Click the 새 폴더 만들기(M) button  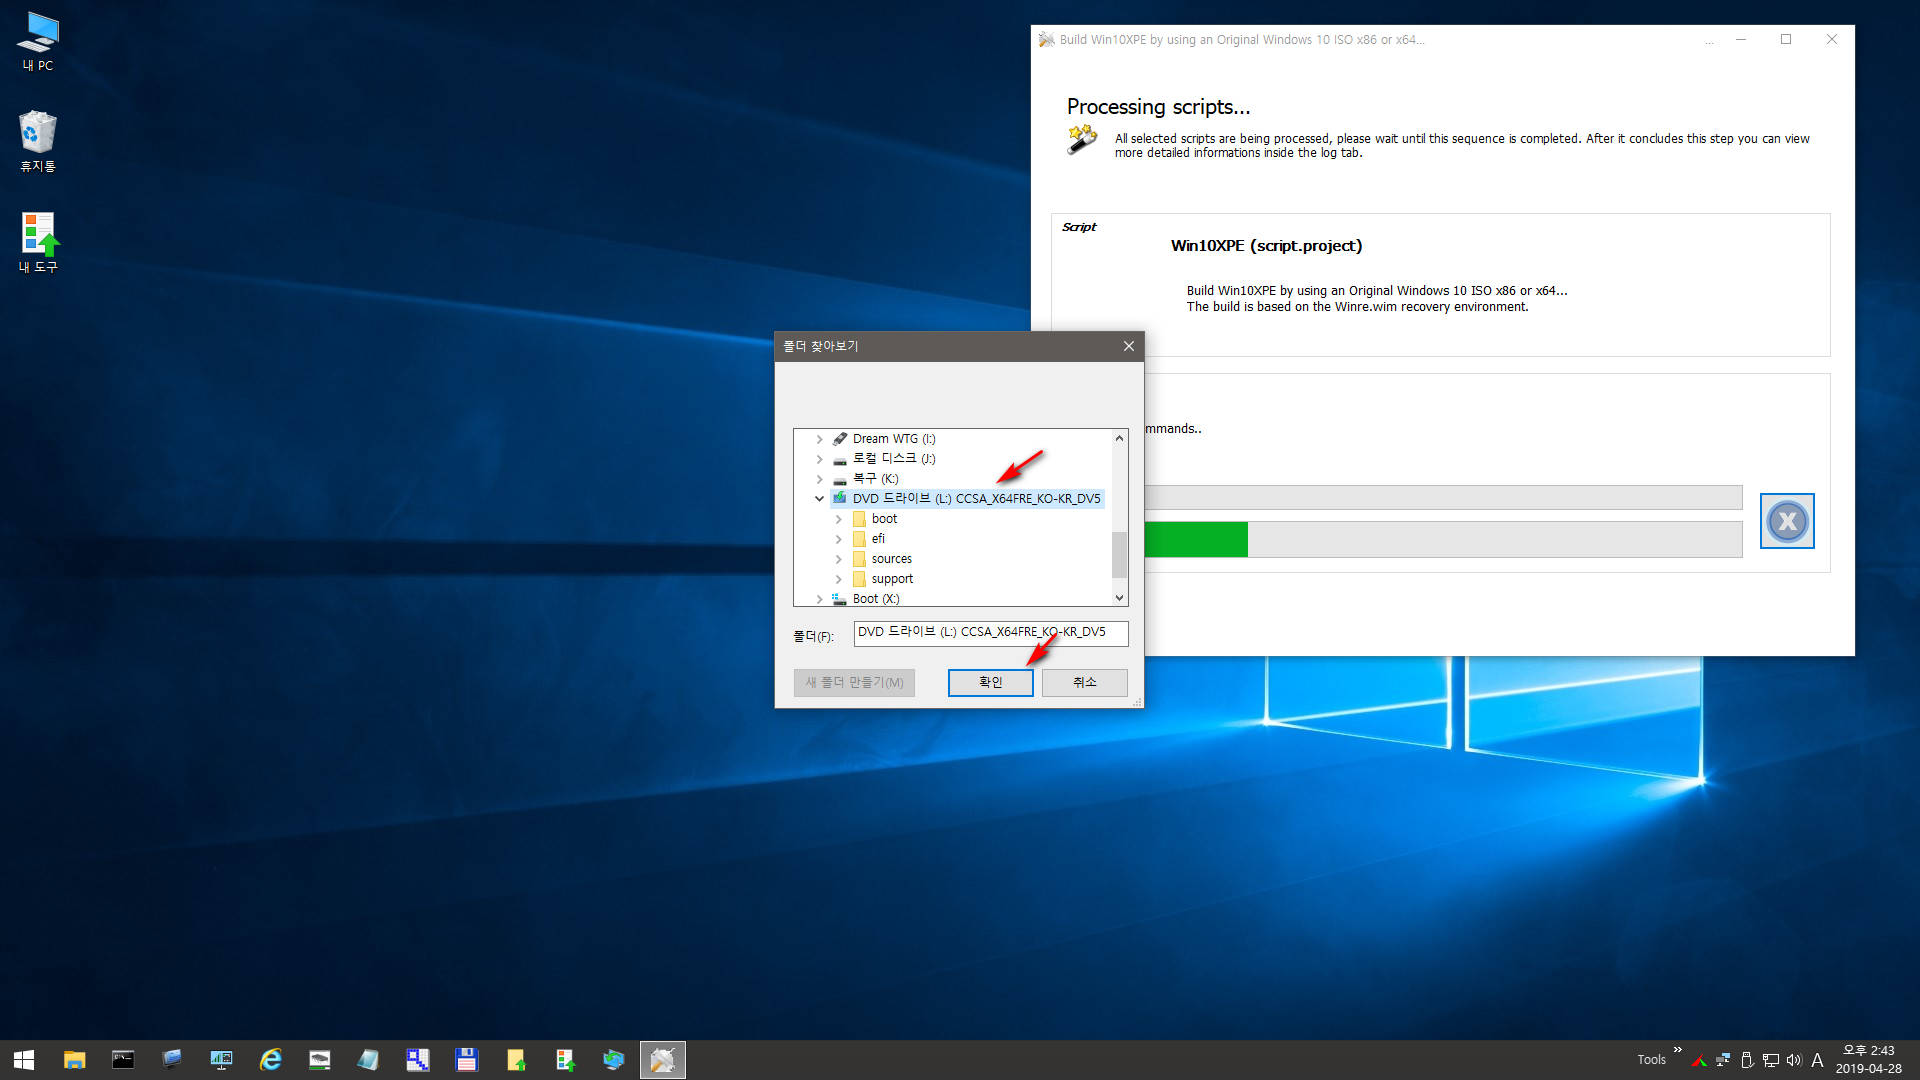point(854,683)
